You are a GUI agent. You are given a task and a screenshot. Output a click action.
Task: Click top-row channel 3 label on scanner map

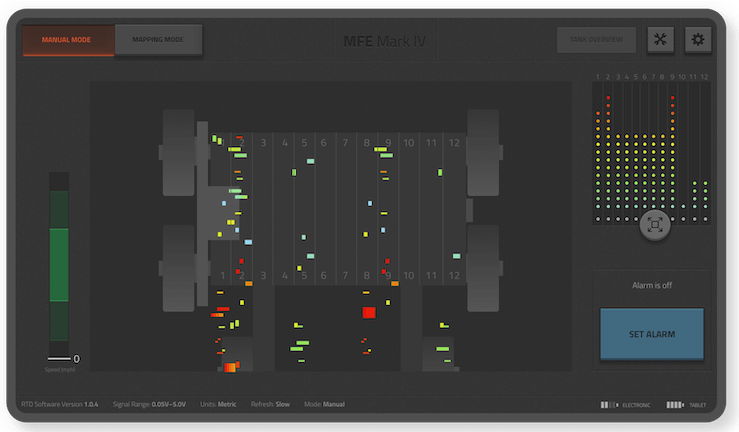tap(263, 143)
